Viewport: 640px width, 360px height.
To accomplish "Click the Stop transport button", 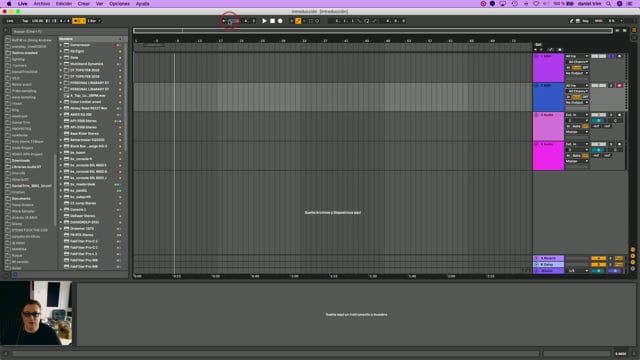I will 272,21.
